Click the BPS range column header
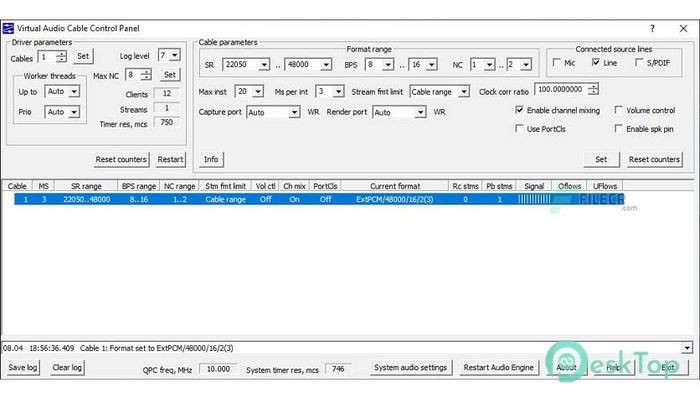 point(139,186)
